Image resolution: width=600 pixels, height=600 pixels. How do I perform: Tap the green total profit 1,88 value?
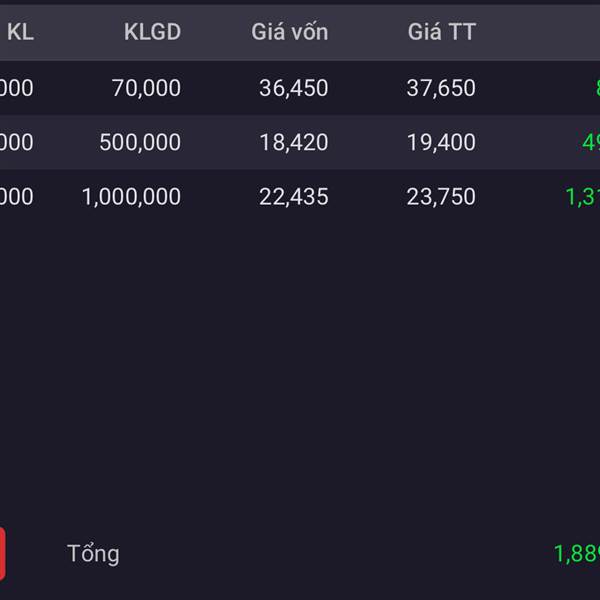[577, 554]
